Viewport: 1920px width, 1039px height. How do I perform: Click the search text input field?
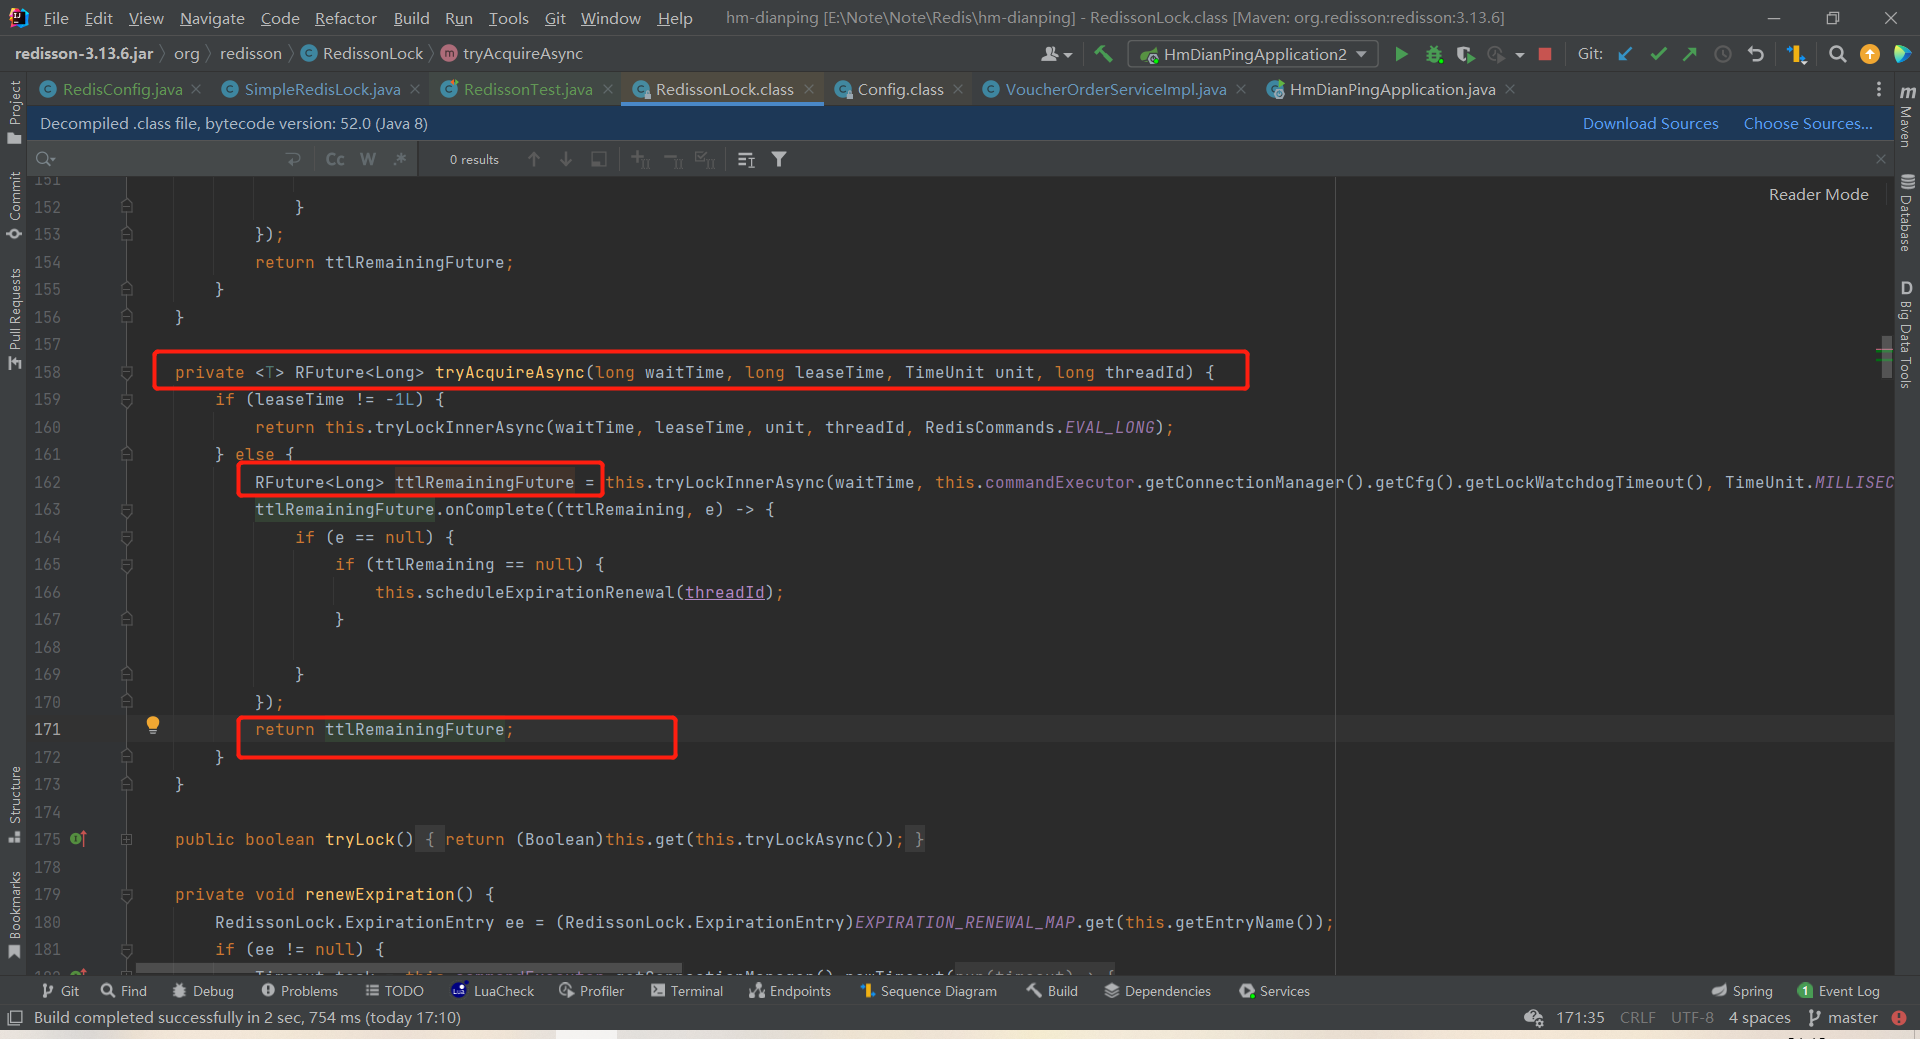170,159
